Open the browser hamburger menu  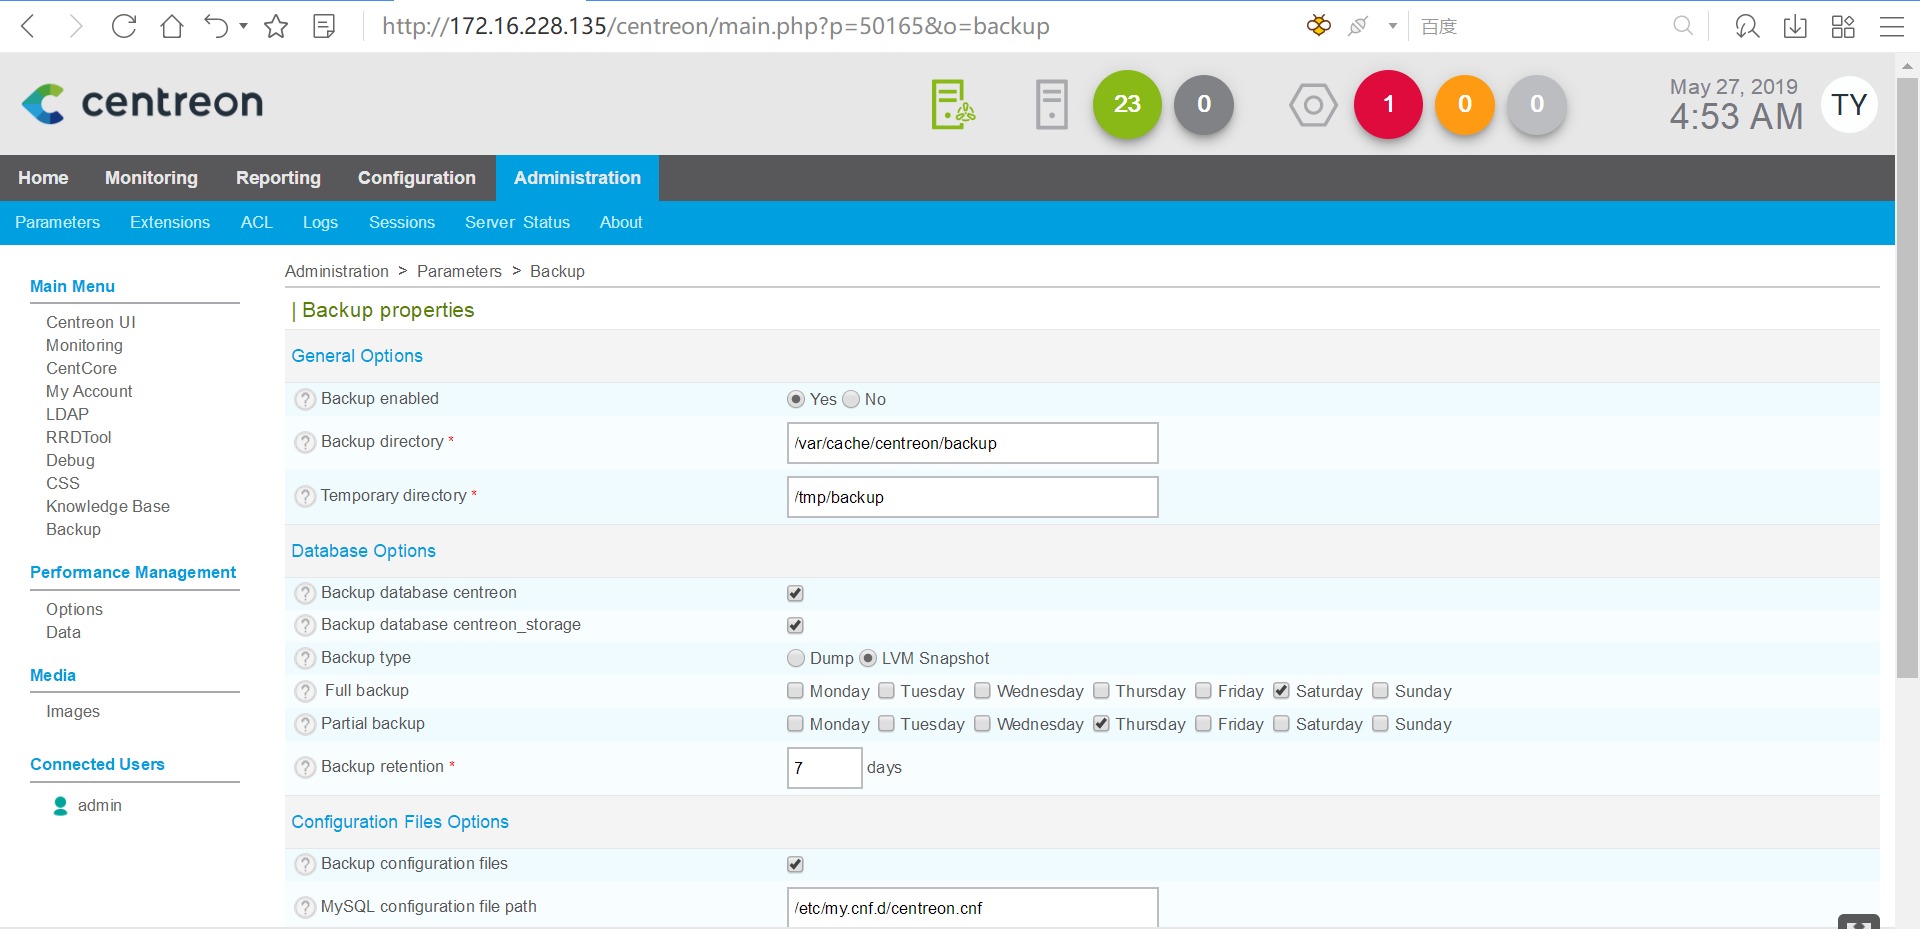[1891, 27]
